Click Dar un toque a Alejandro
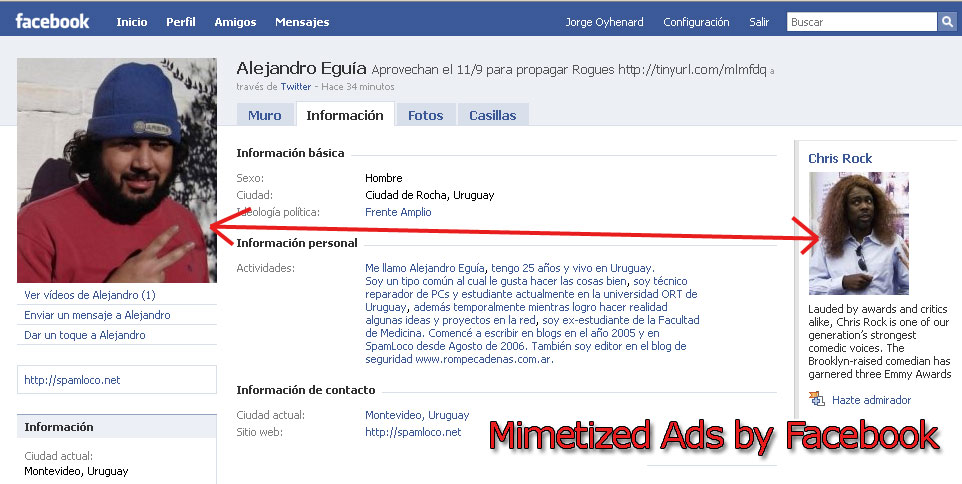This screenshot has height=484, width=962. 85,335
